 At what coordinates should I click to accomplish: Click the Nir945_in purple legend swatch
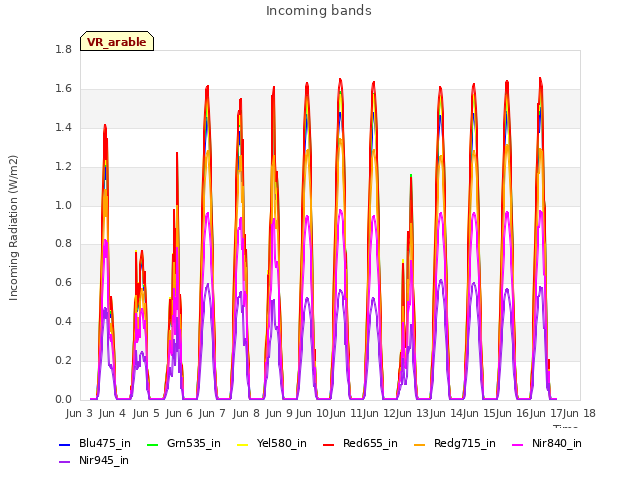(64, 461)
